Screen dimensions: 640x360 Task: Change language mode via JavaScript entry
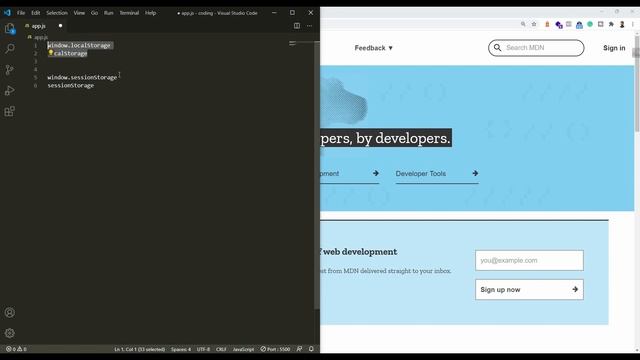tap(243, 349)
